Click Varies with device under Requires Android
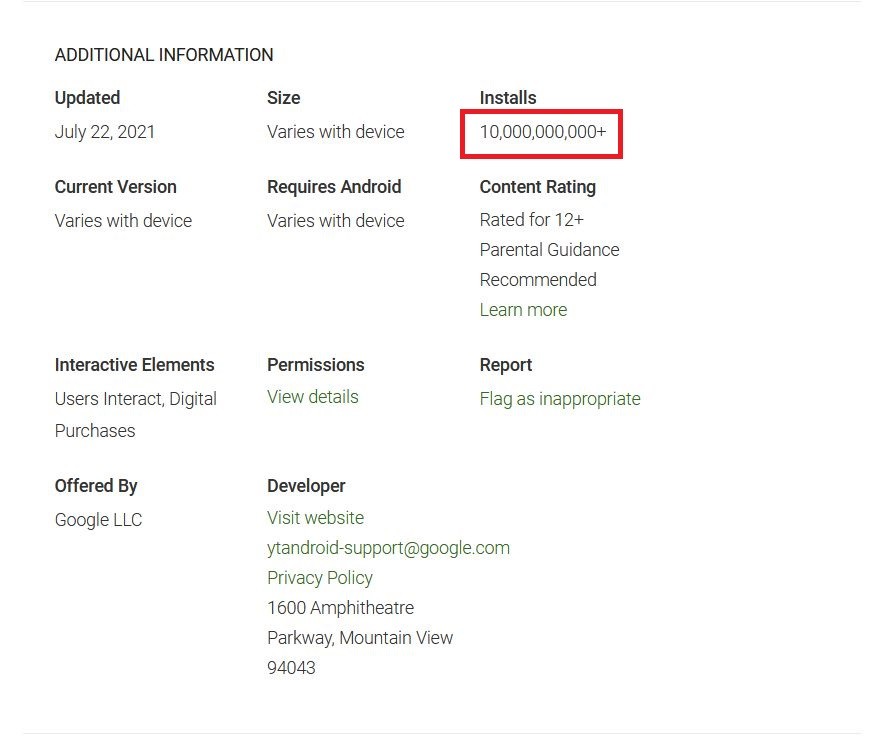Screen dimensions: 881x741 (x=335, y=221)
